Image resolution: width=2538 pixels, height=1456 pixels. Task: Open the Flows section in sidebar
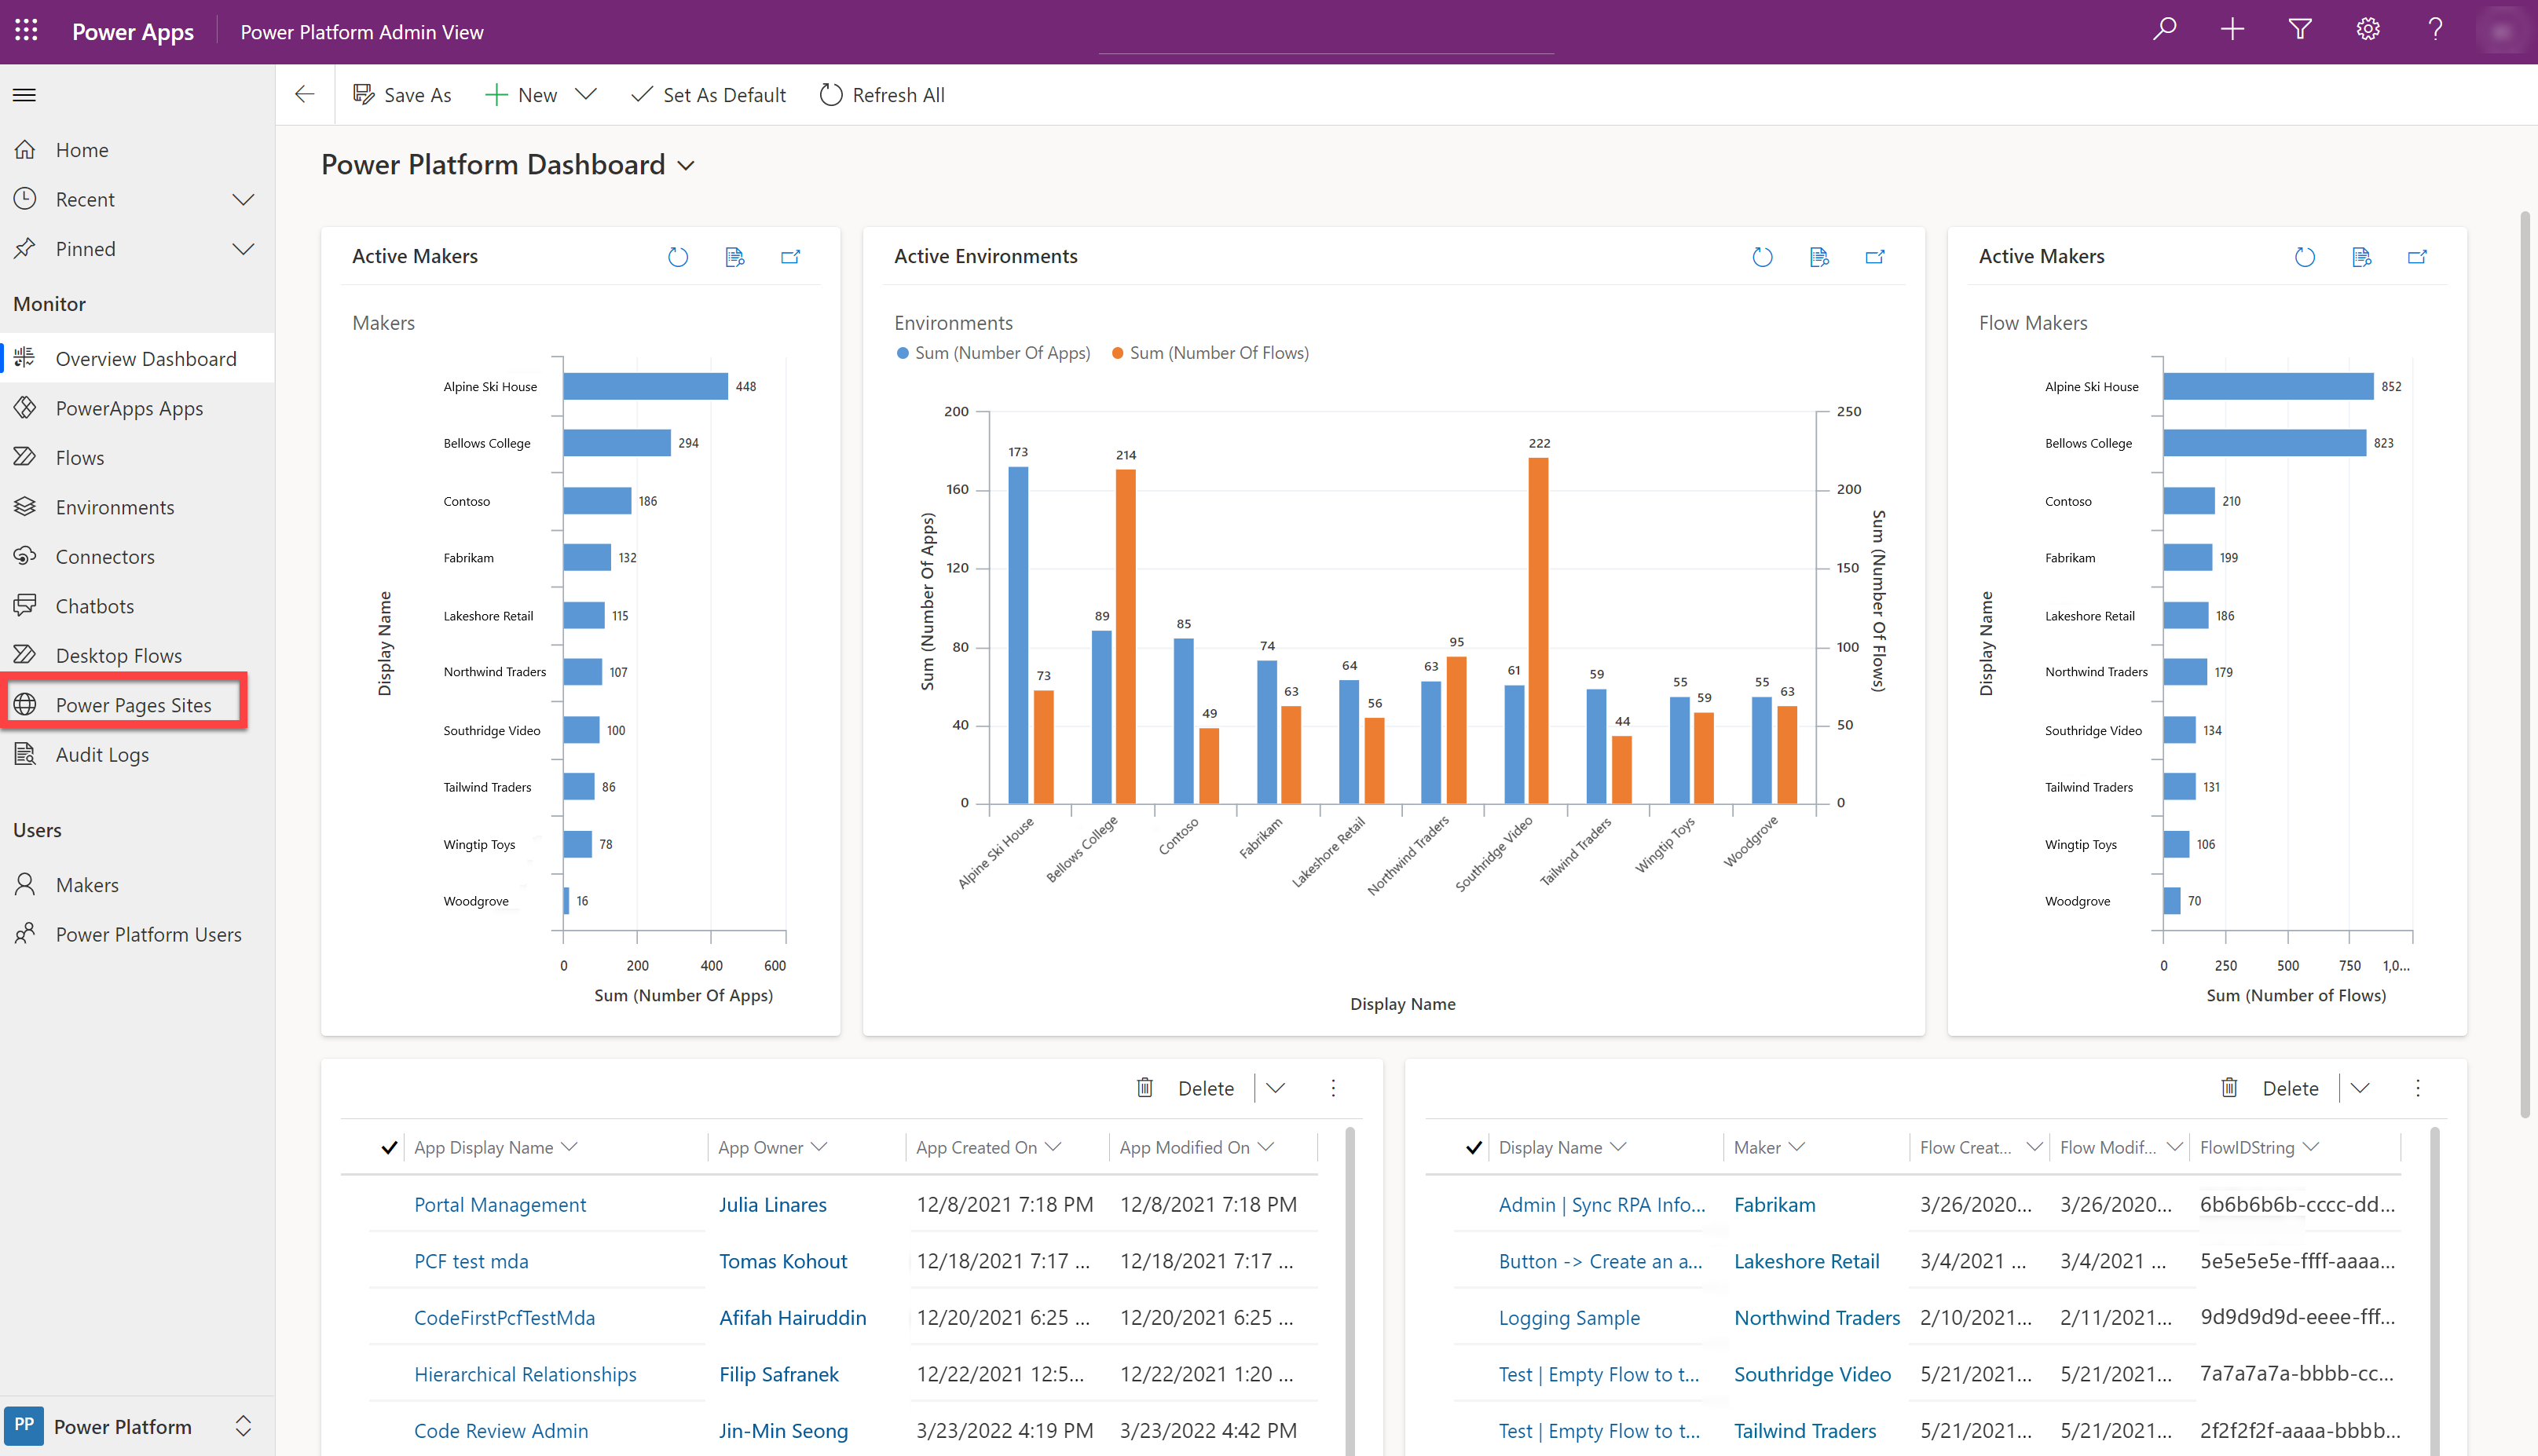click(x=80, y=457)
